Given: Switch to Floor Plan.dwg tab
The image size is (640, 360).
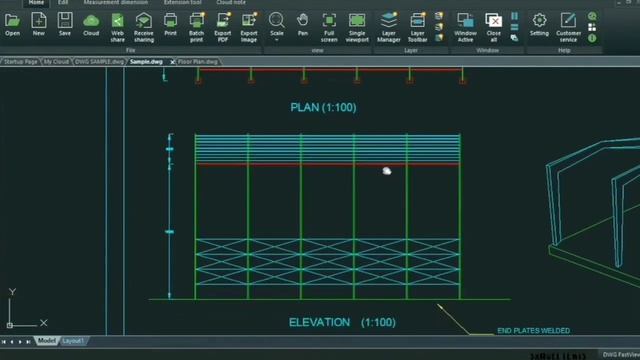Looking at the screenshot, I should (198, 62).
